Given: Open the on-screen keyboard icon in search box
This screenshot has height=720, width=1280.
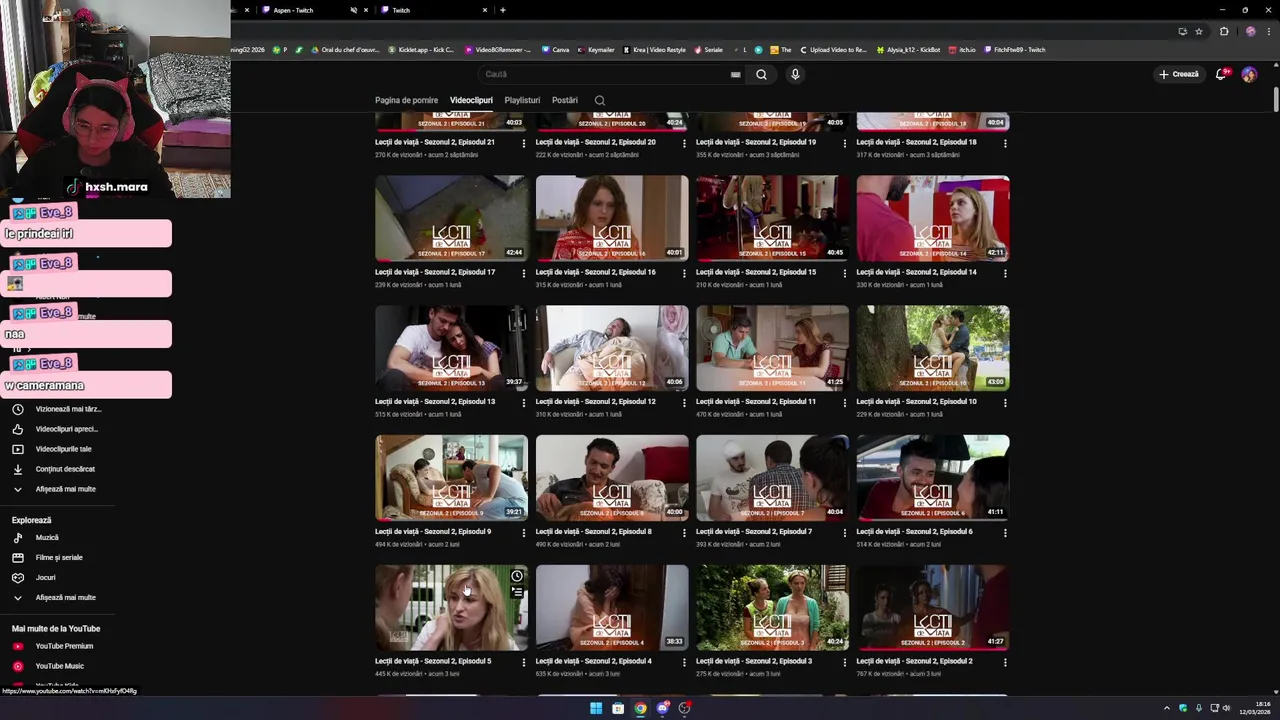Looking at the screenshot, I should pyautogui.click(x=735, y=74).
